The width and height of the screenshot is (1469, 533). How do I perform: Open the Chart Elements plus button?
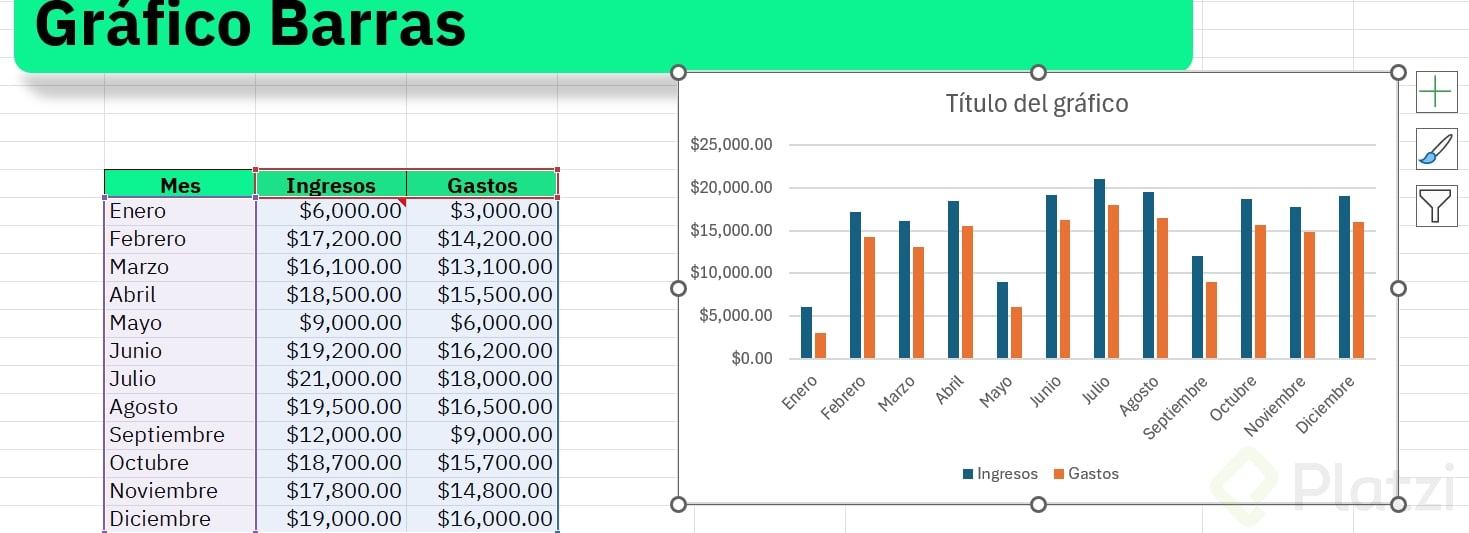1436,92
